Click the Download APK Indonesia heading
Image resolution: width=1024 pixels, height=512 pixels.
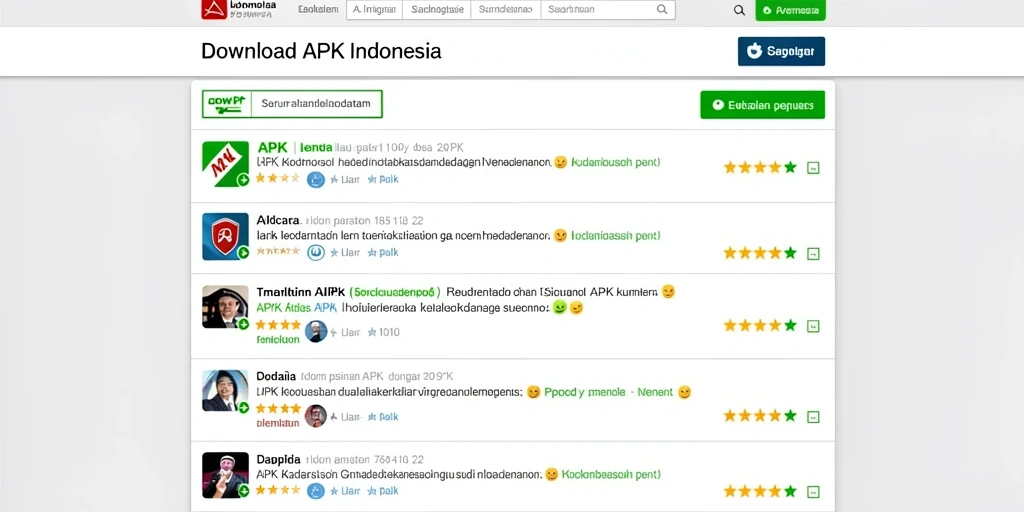[x=321, y=51]
